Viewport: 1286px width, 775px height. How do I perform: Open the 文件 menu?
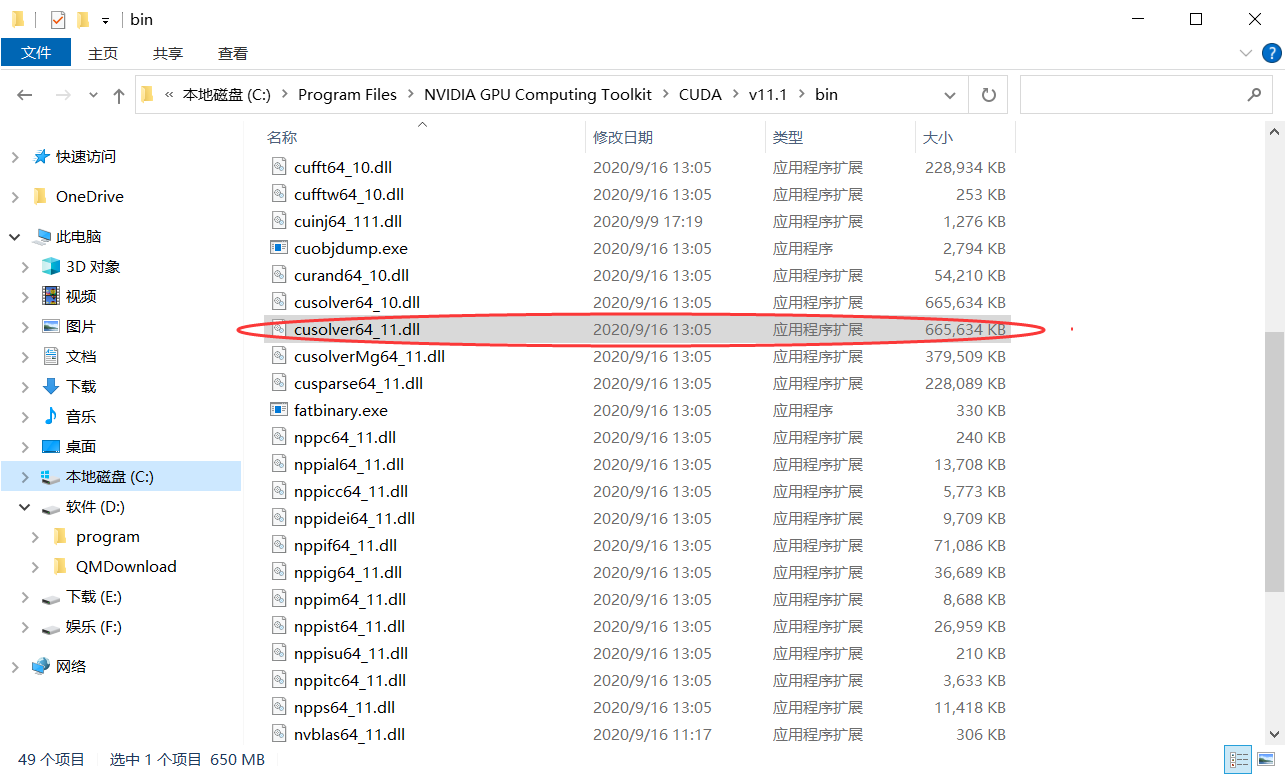[x=36, y=53]
